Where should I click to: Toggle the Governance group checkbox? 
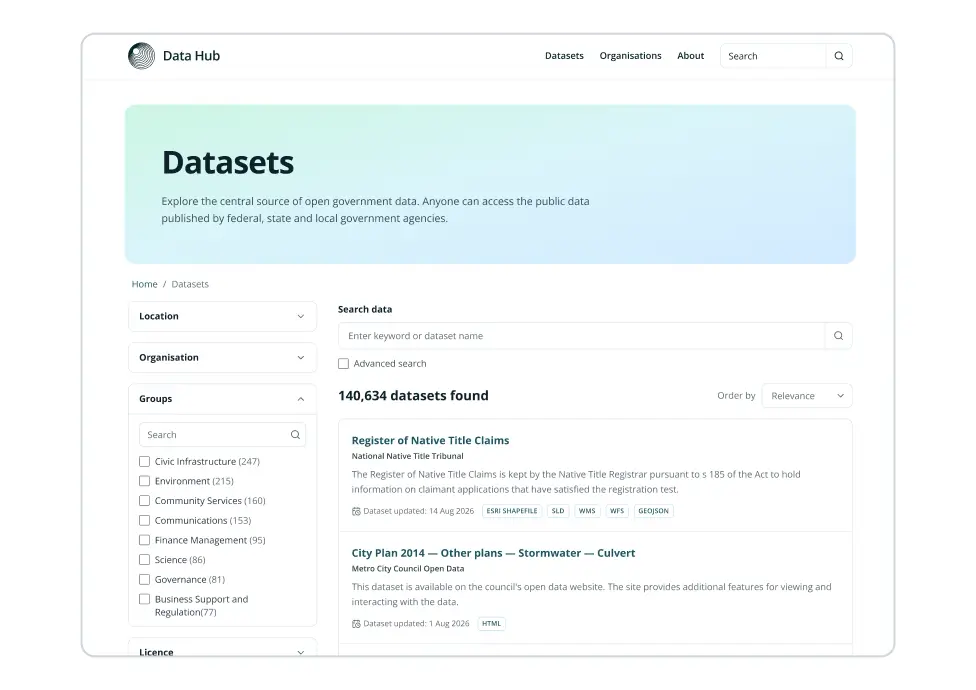(144, 580)
